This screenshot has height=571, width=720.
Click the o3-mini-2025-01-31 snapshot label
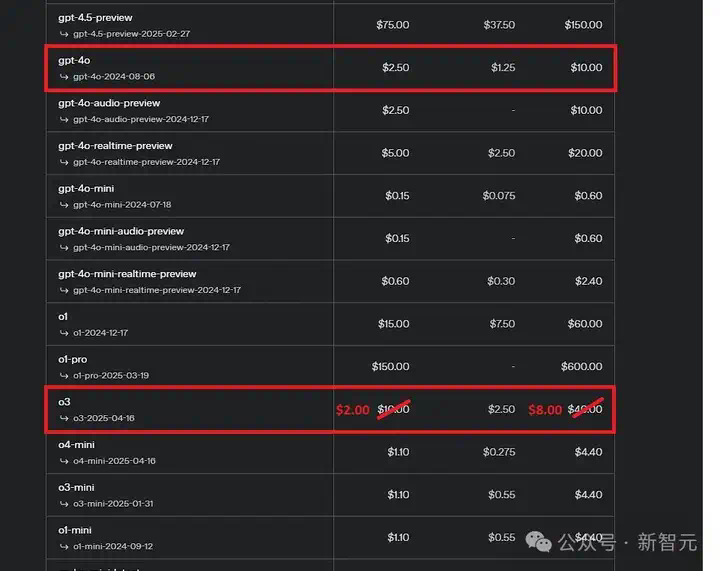click(113, 504)
